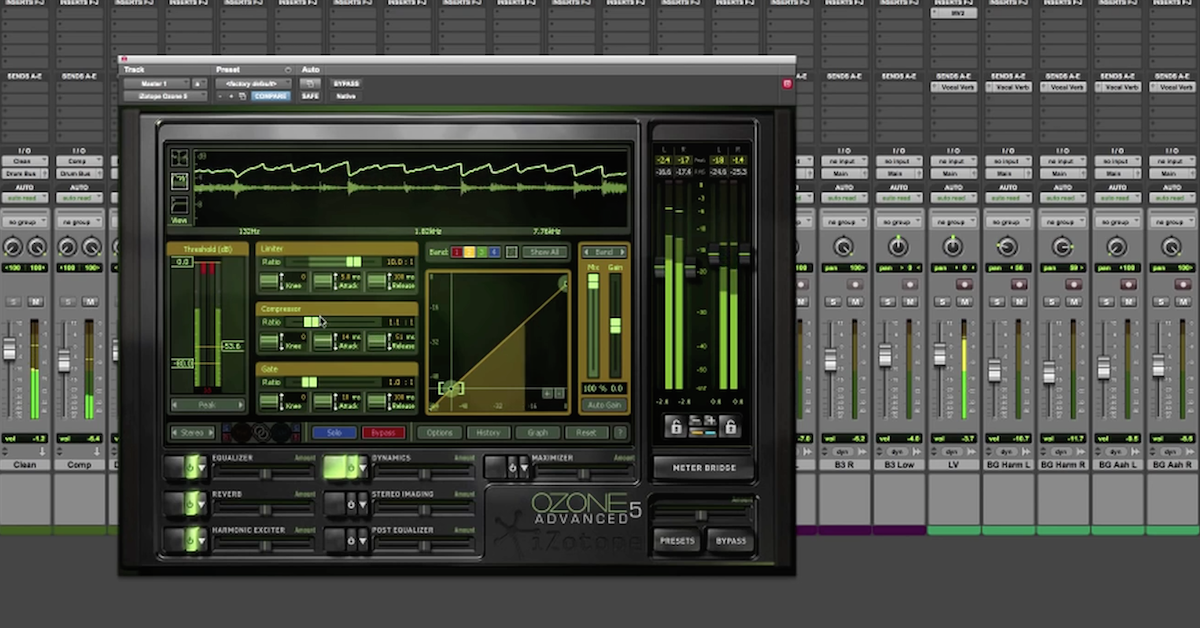Click the right arrow of the Peak selector
1200x628 pixels.
tap(240, 405)
